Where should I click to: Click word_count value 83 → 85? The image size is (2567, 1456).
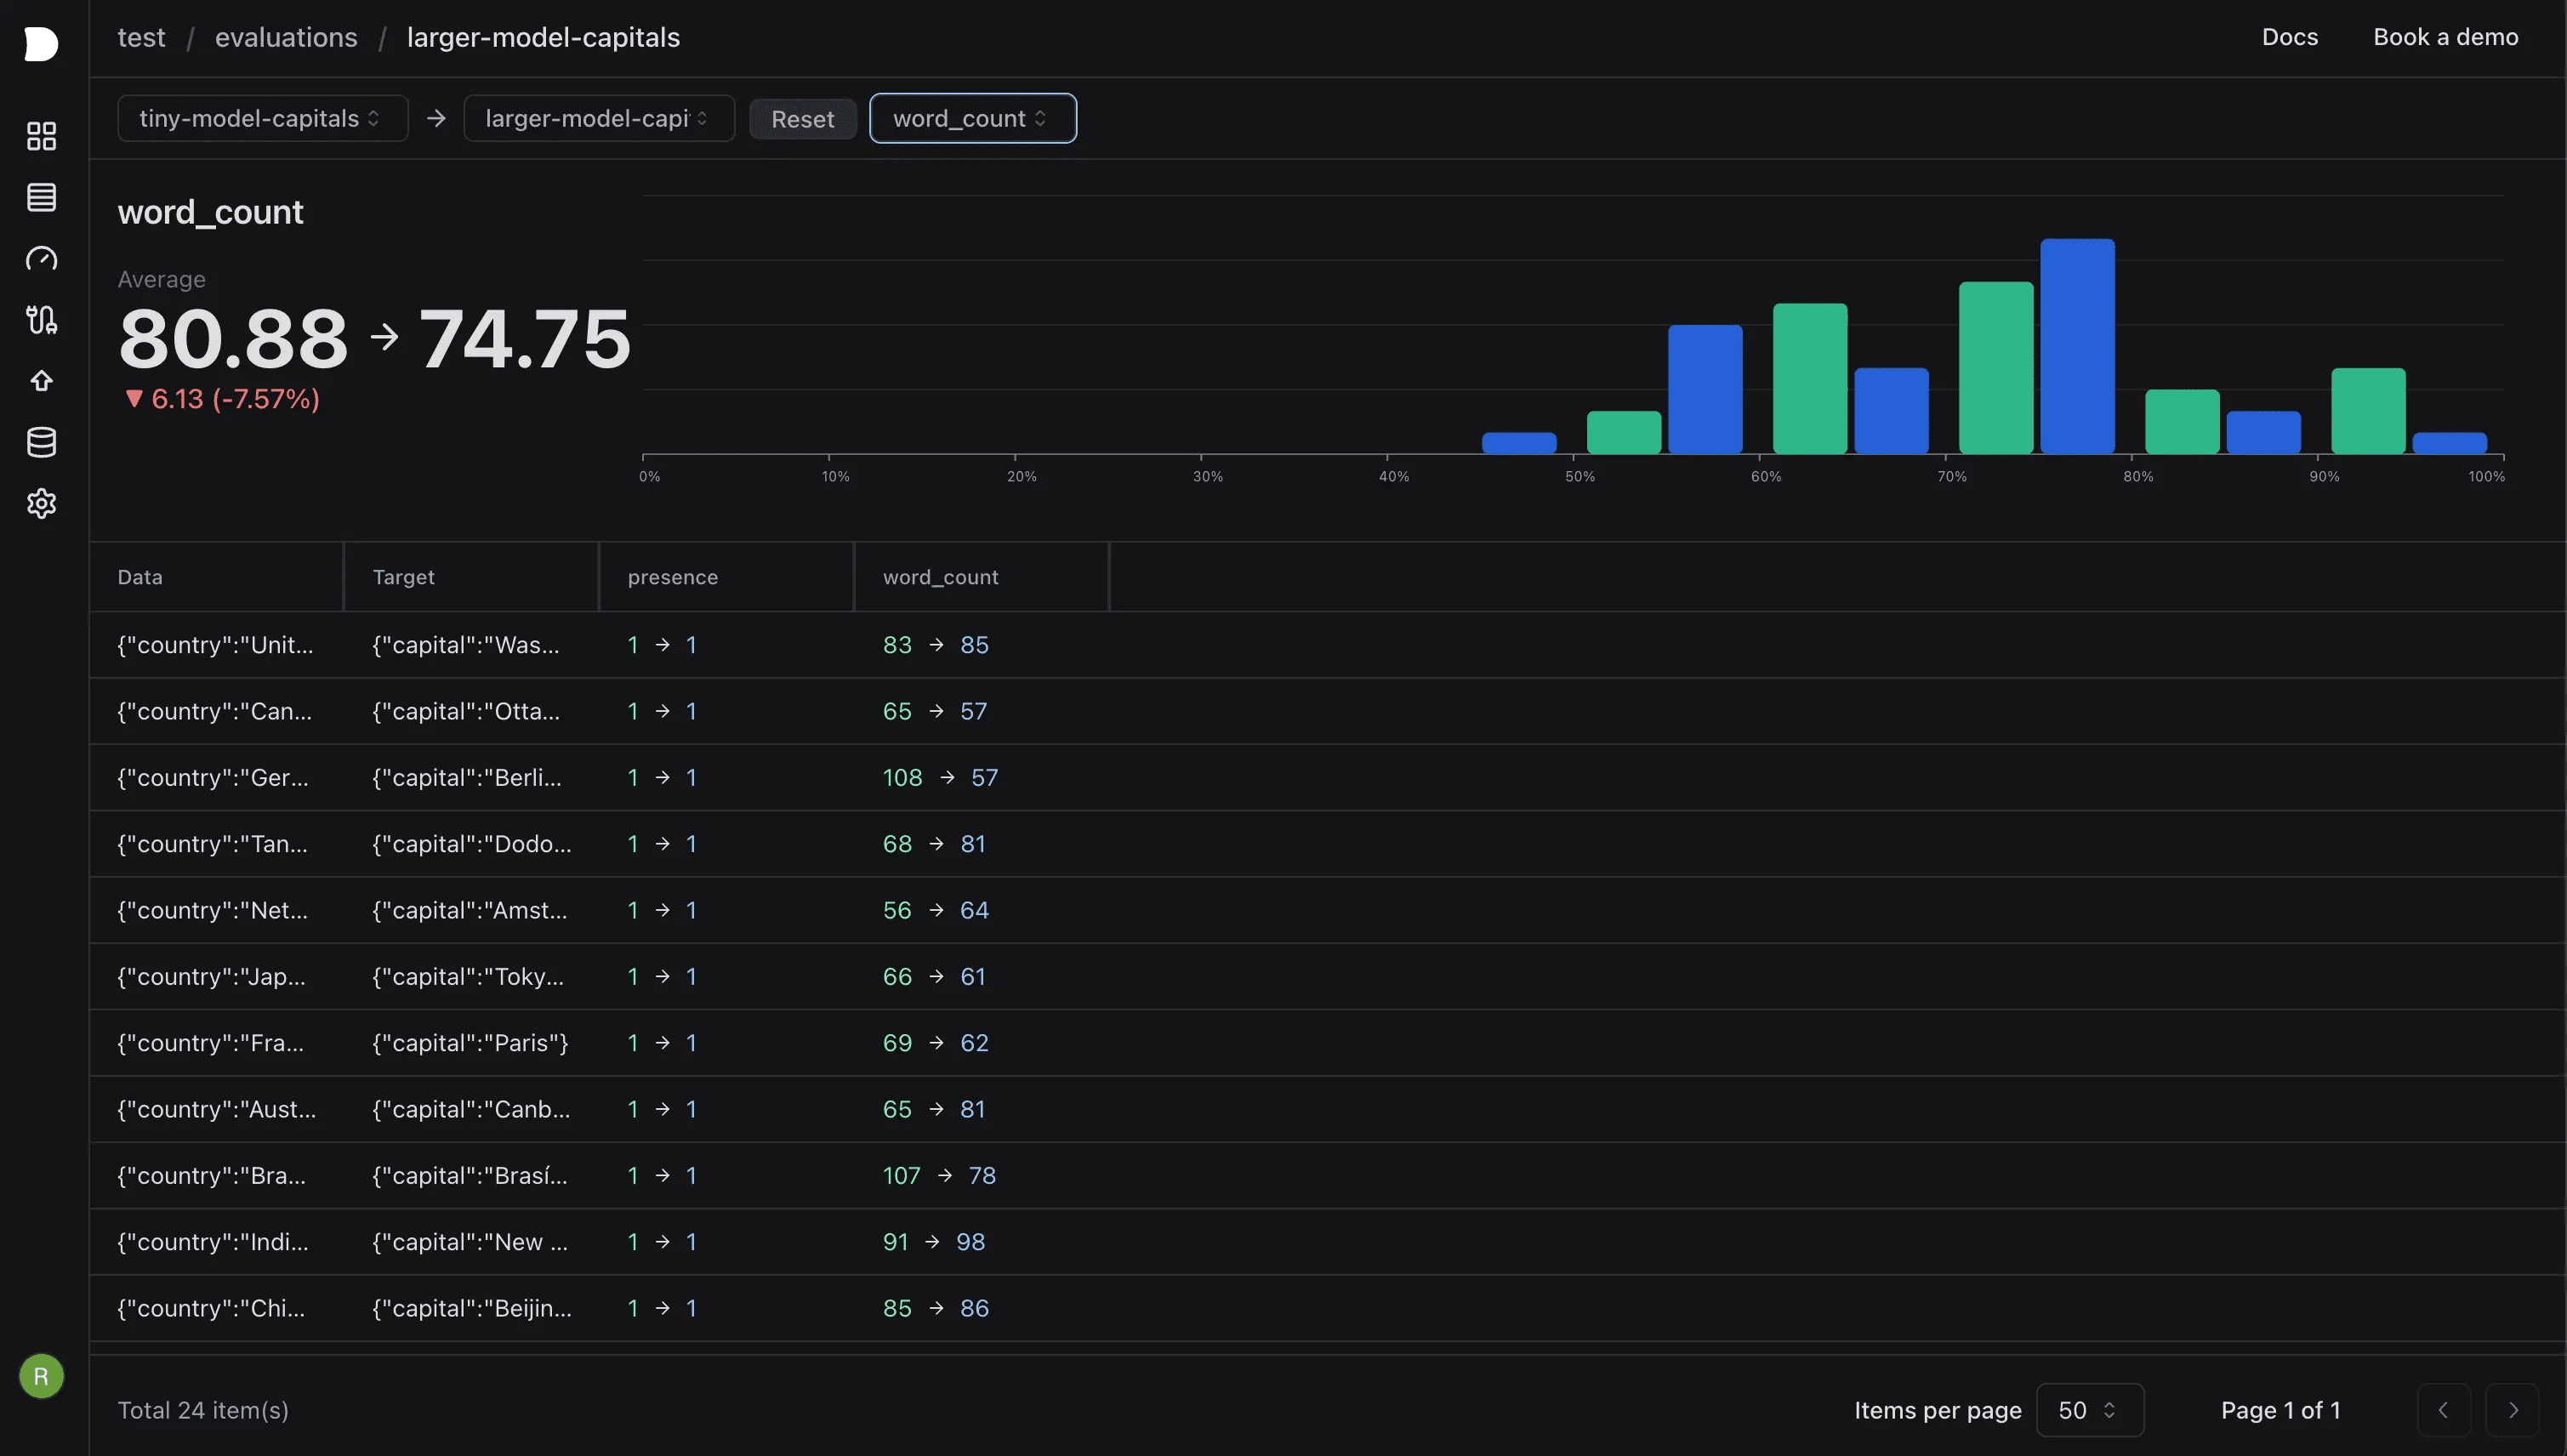(x=935, y=645)
